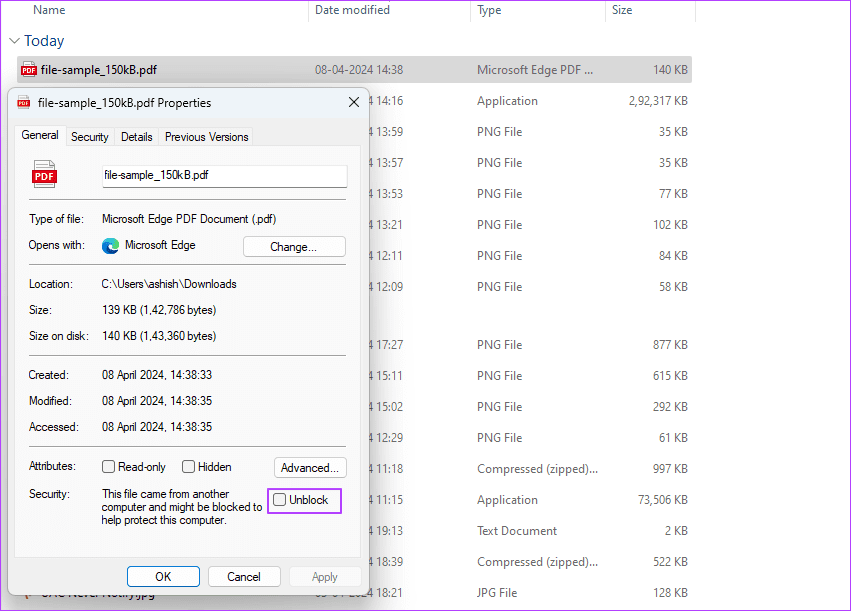Open the Details tab
The height and width of the screenshot is (611, 851).
tap(137, 137)
